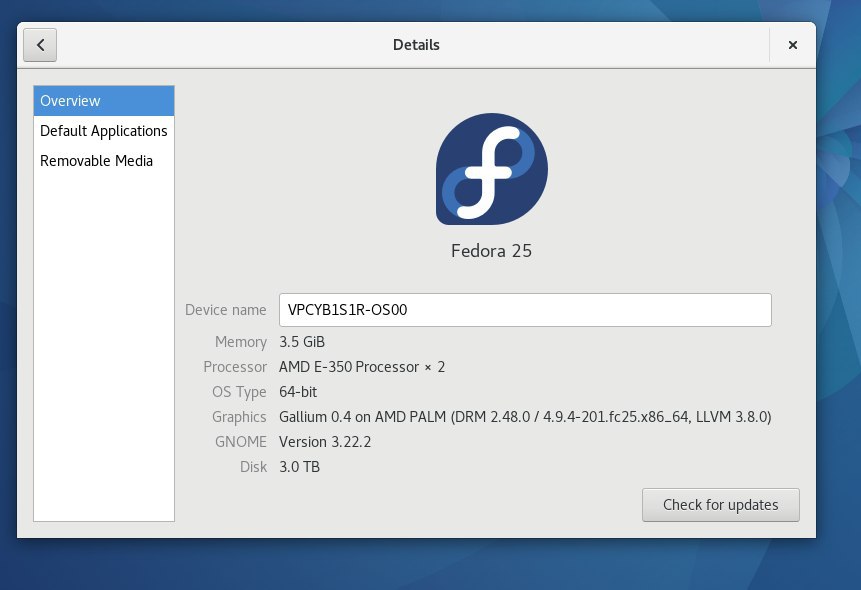
Task: Click the Disk label
Action: pos(254,467)
